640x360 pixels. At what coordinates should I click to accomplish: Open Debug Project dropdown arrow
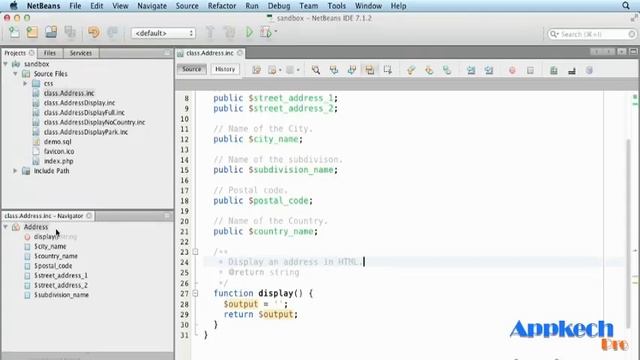276,31
